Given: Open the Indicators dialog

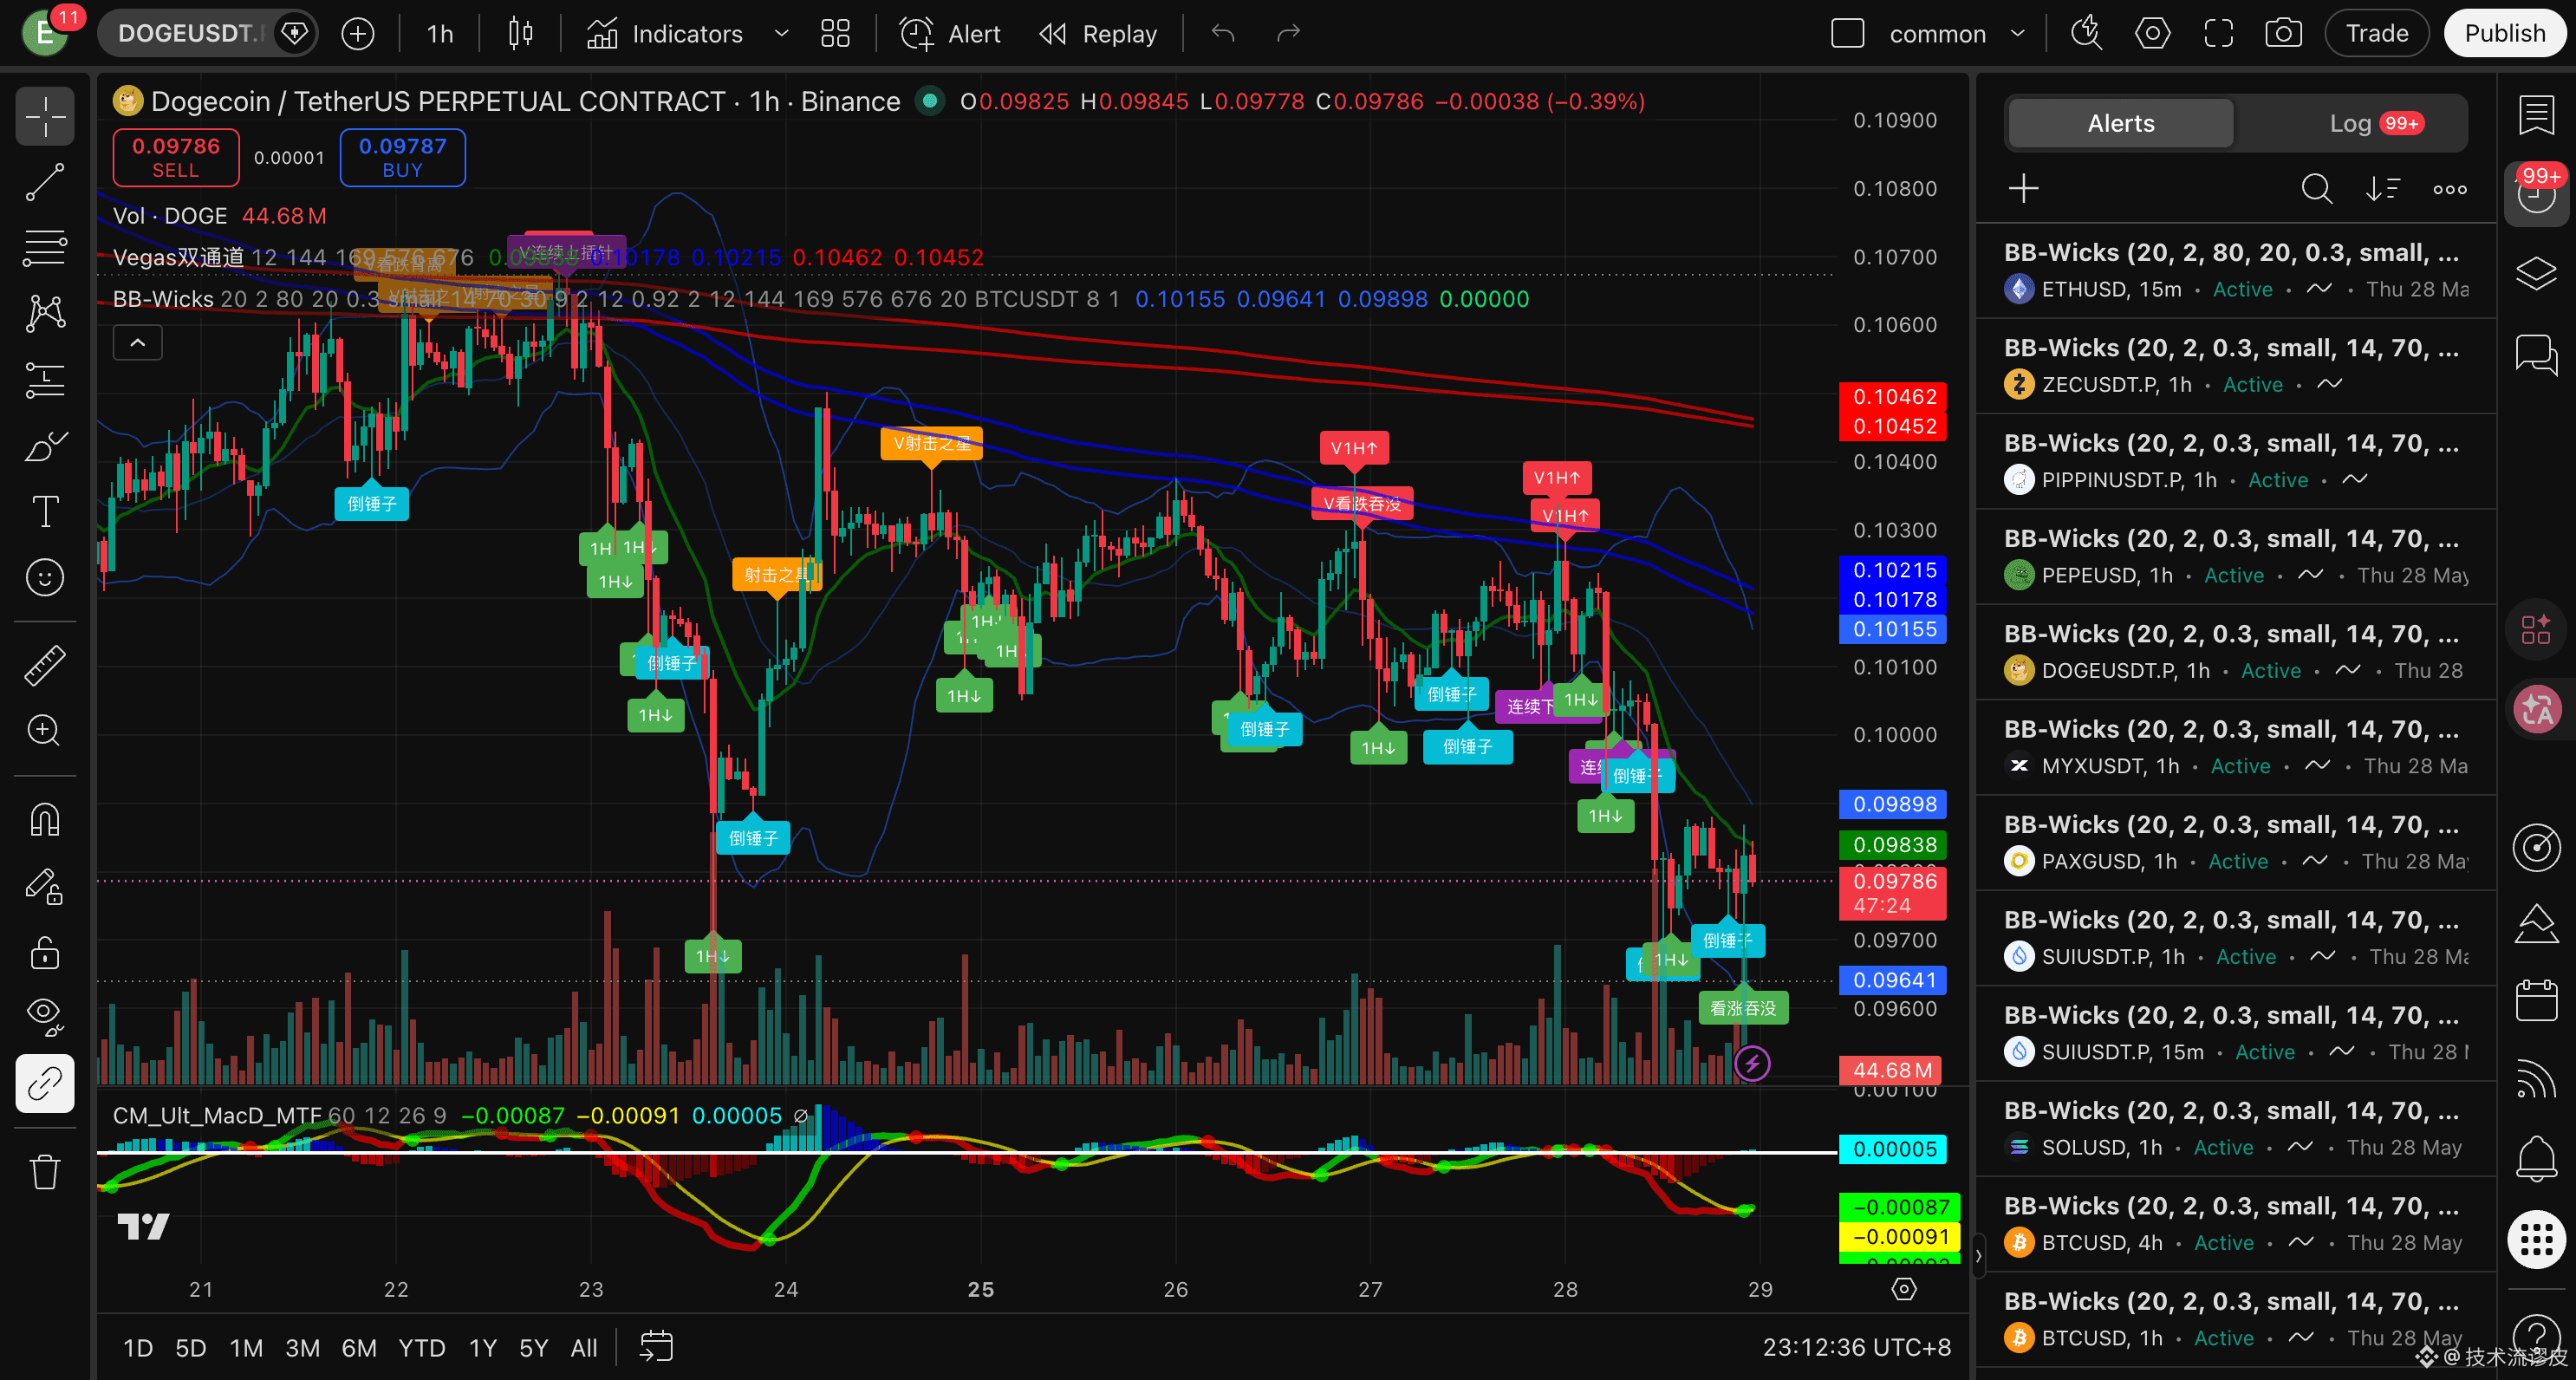Looking at the screenshot, I should pyautogui.click(x=665, y=34).
